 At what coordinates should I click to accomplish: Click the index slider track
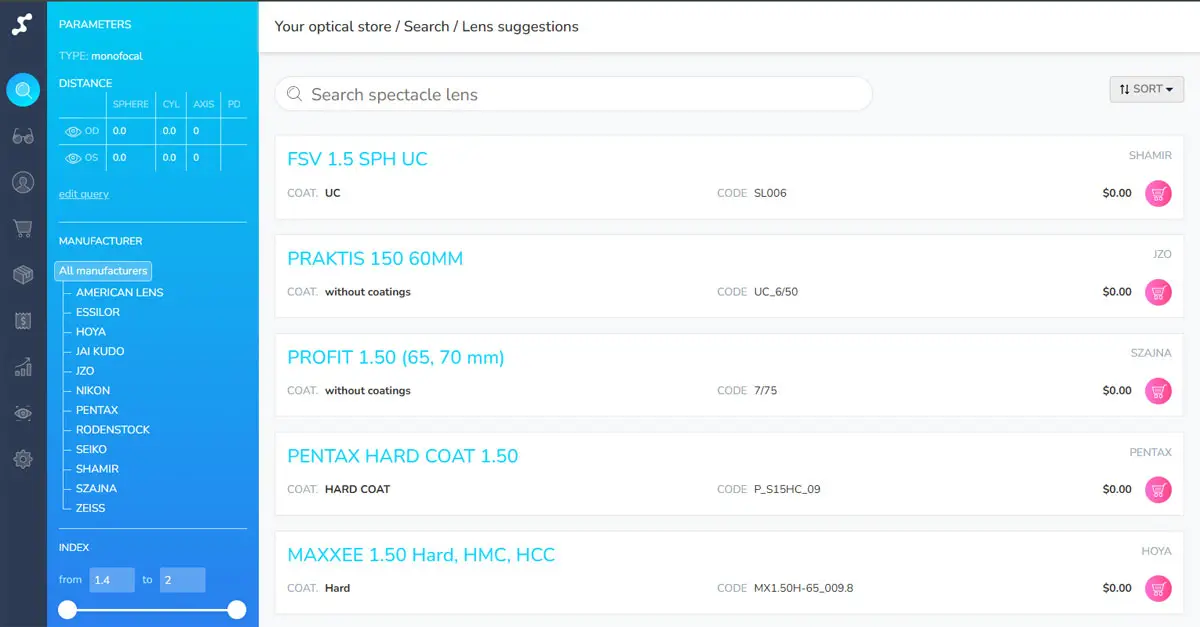(x=152, y=610)
